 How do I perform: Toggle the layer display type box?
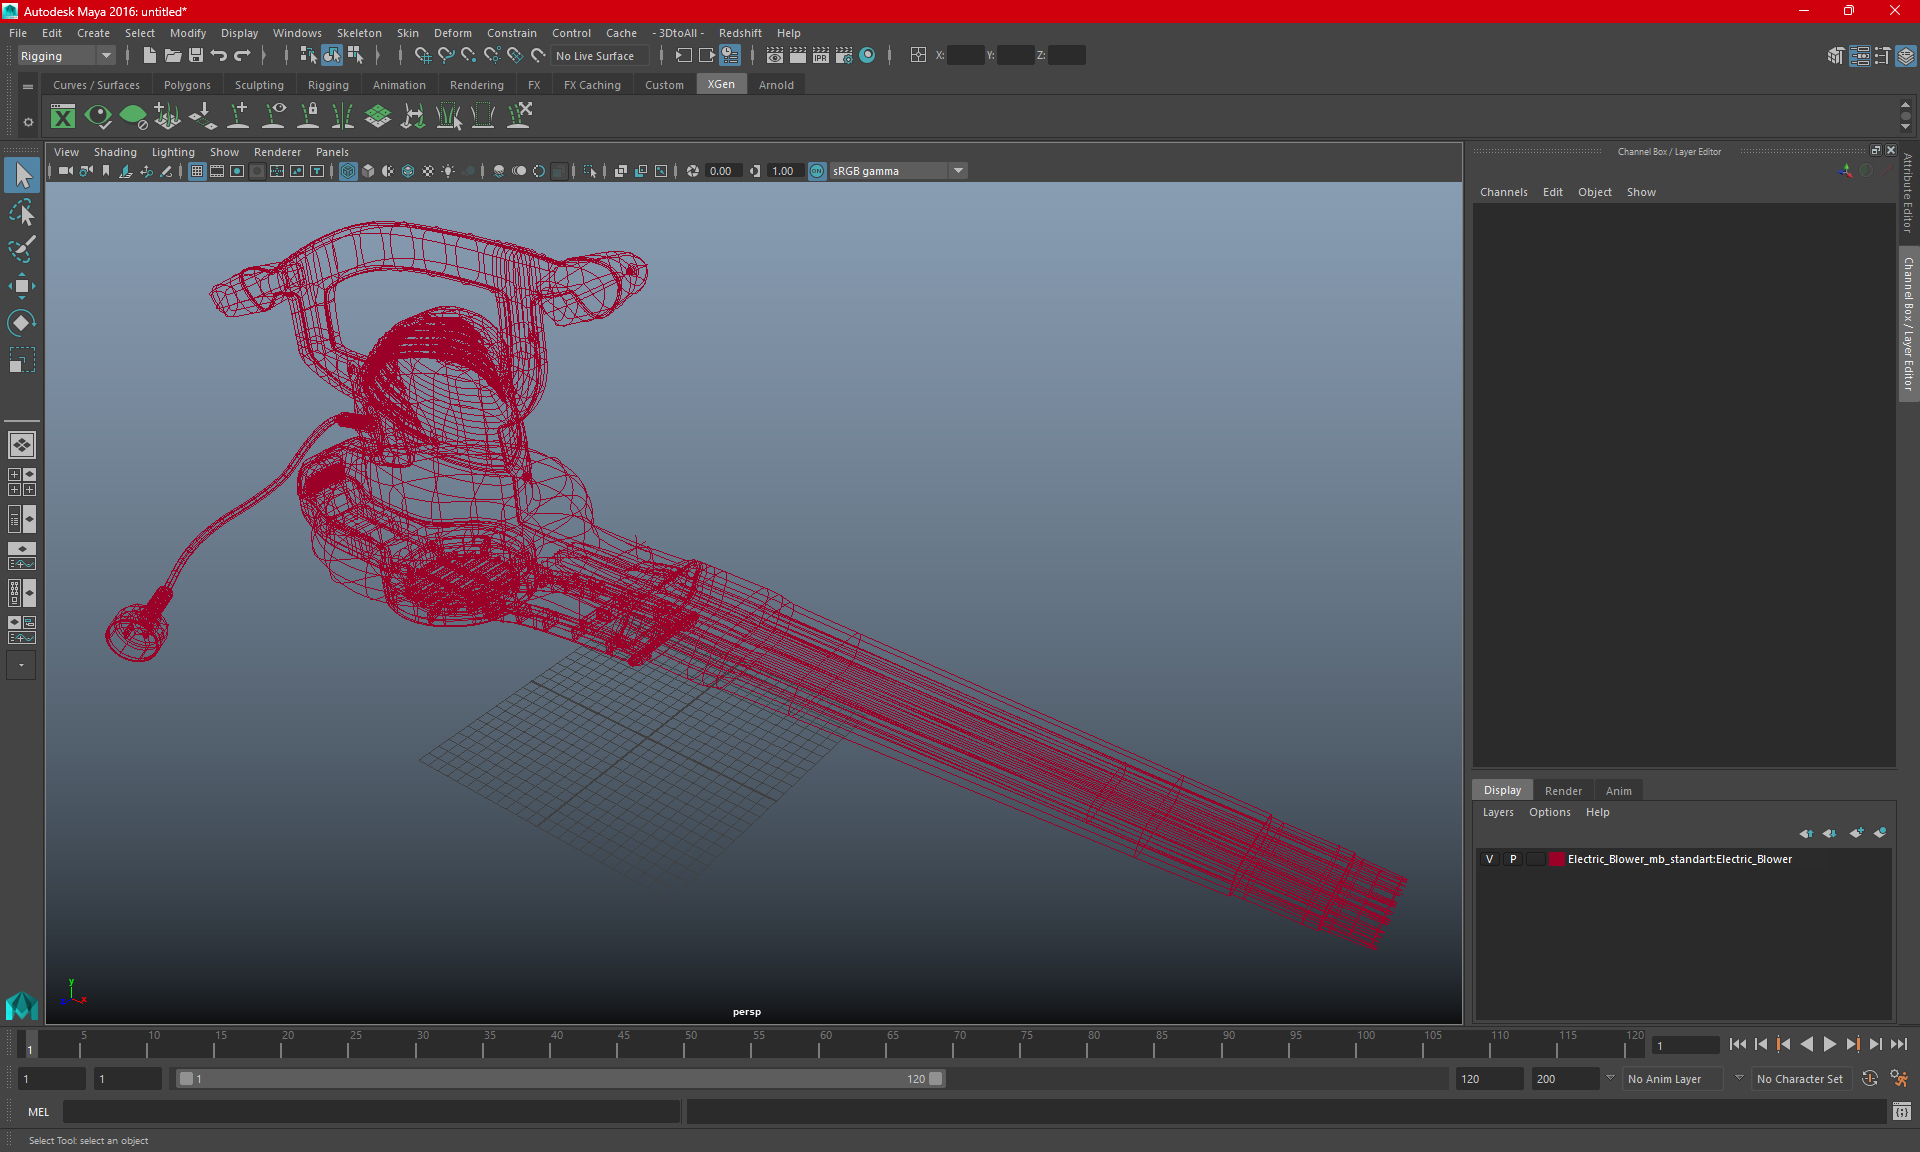[1535, 859]
